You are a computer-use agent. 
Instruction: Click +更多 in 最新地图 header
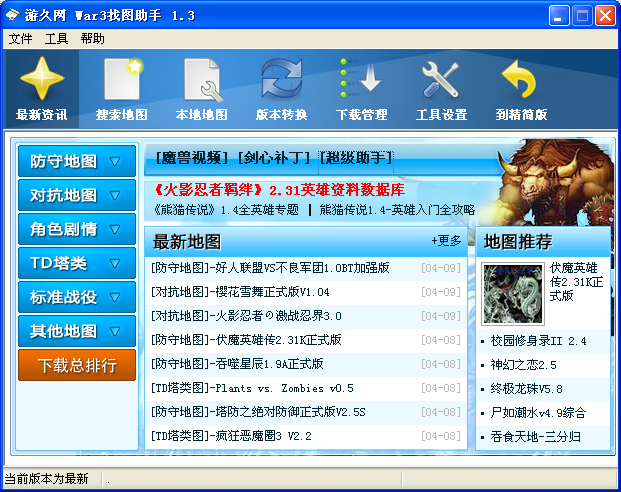tap(446, 241)
